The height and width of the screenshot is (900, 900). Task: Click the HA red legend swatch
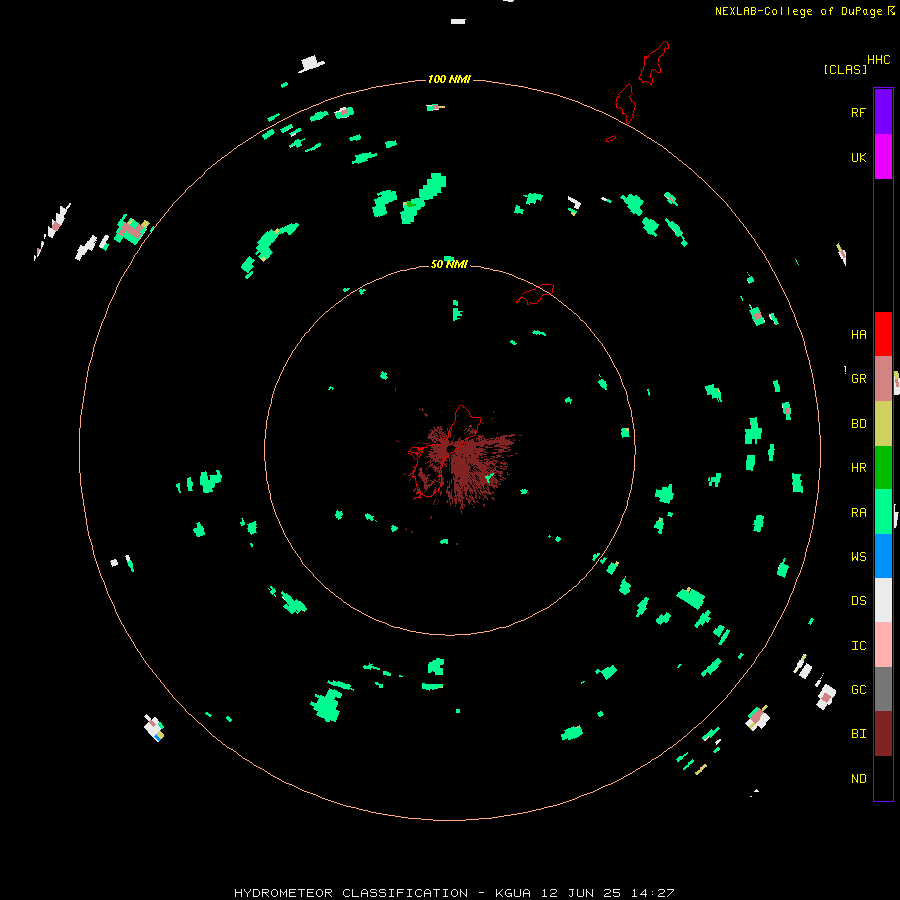click(883, 334)
